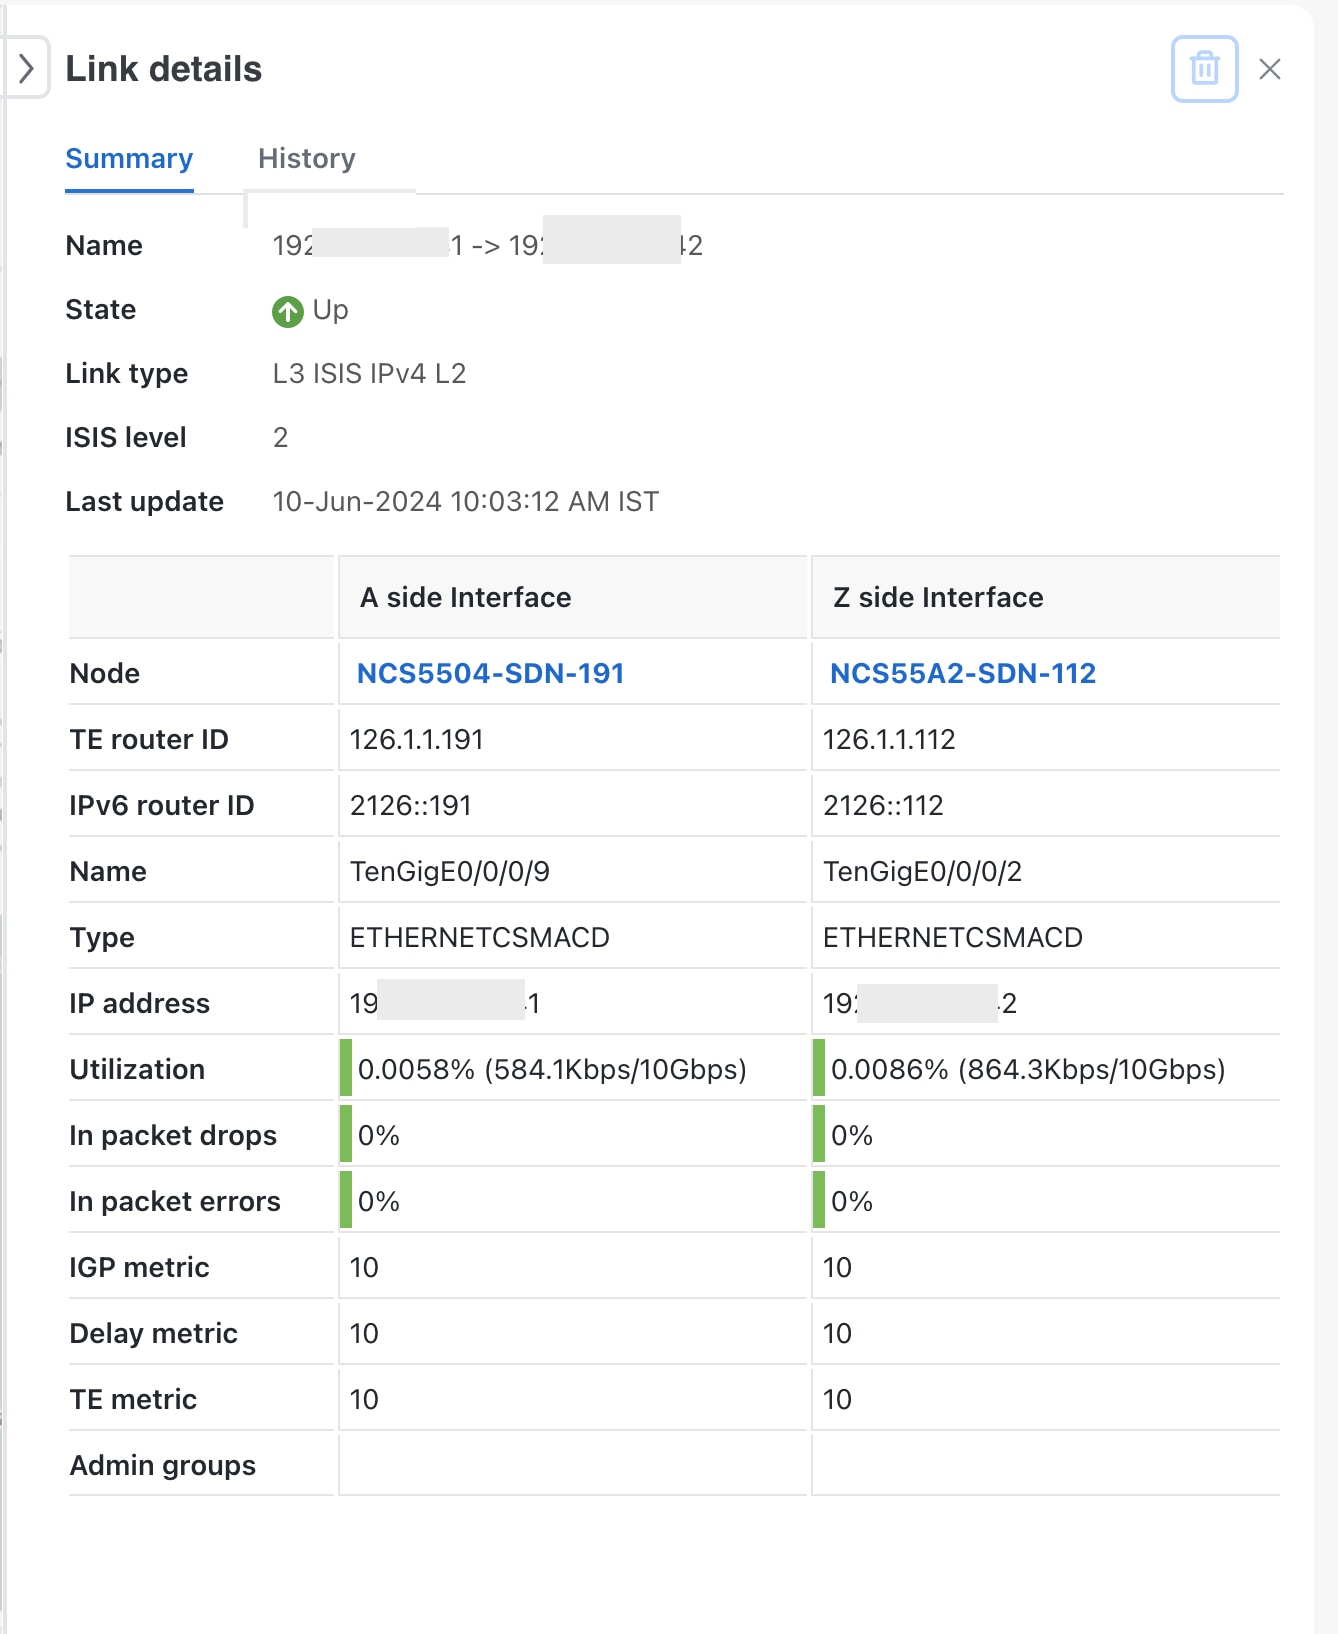Select the A side Interface column header
1338x1634 pixels.
(x=572, y=597)
